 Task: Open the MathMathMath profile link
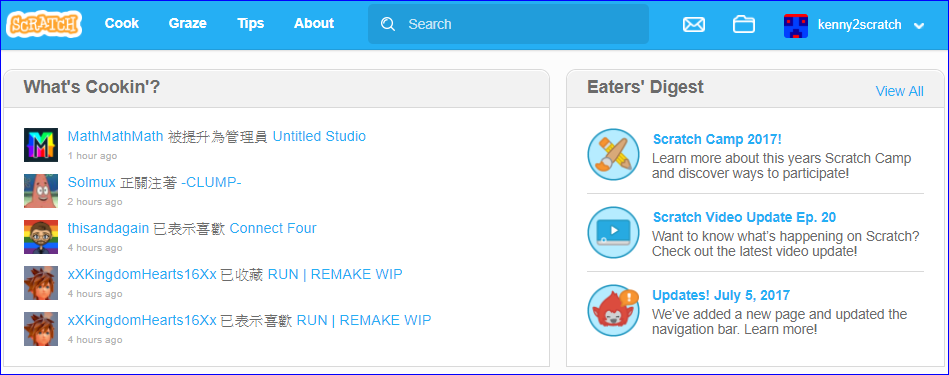tap(116, 136)
